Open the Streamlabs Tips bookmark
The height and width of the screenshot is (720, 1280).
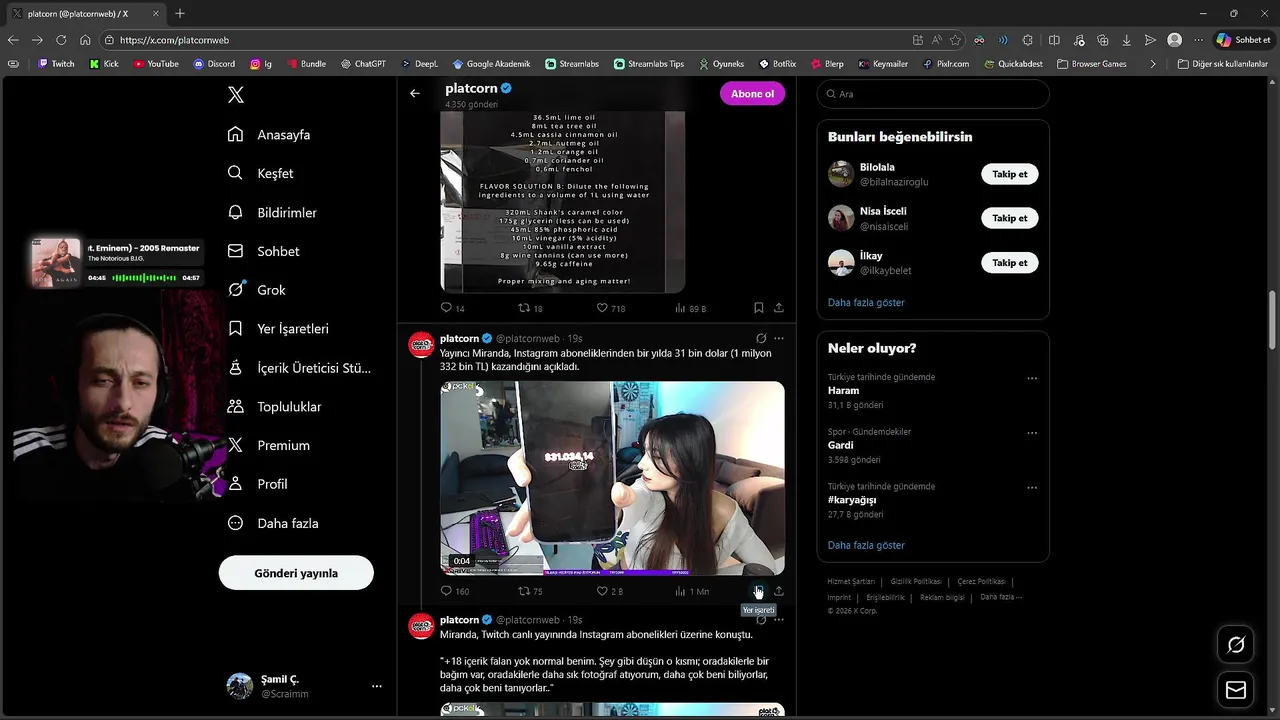click(x=649, y=64)
